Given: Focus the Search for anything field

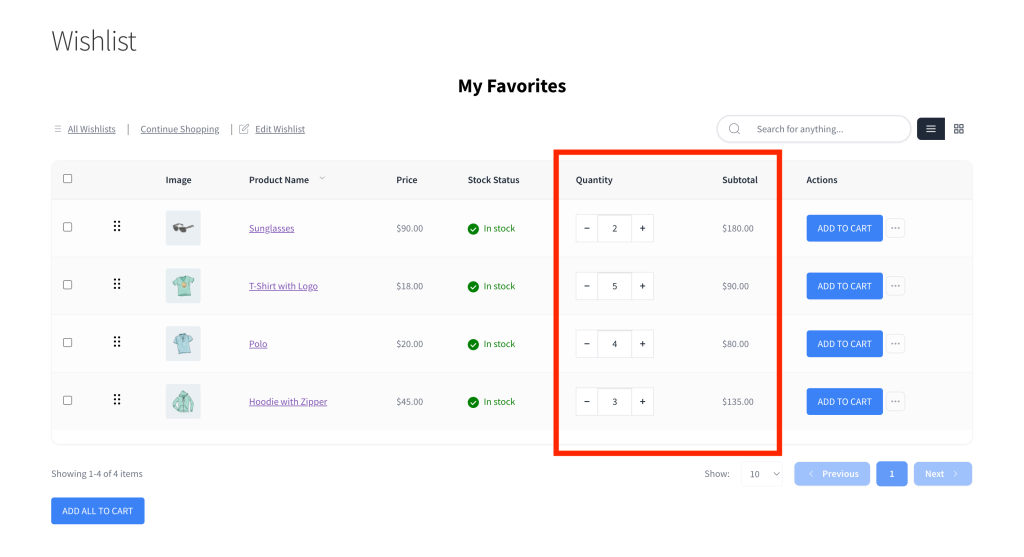Looking at the screenshot, I should click(814, 129).
